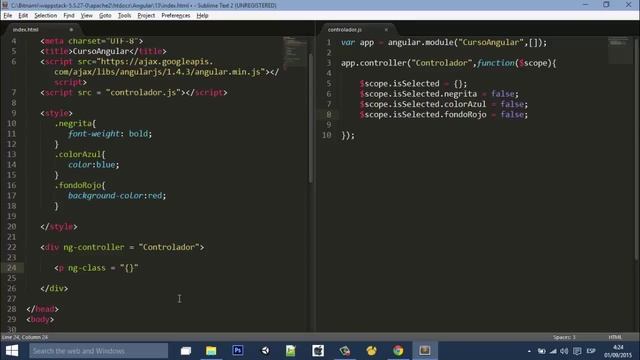The height and width of the screenshot is (360, 640).
Task: Open the green notepad app on taskbar
Action: tap(291, 351)
